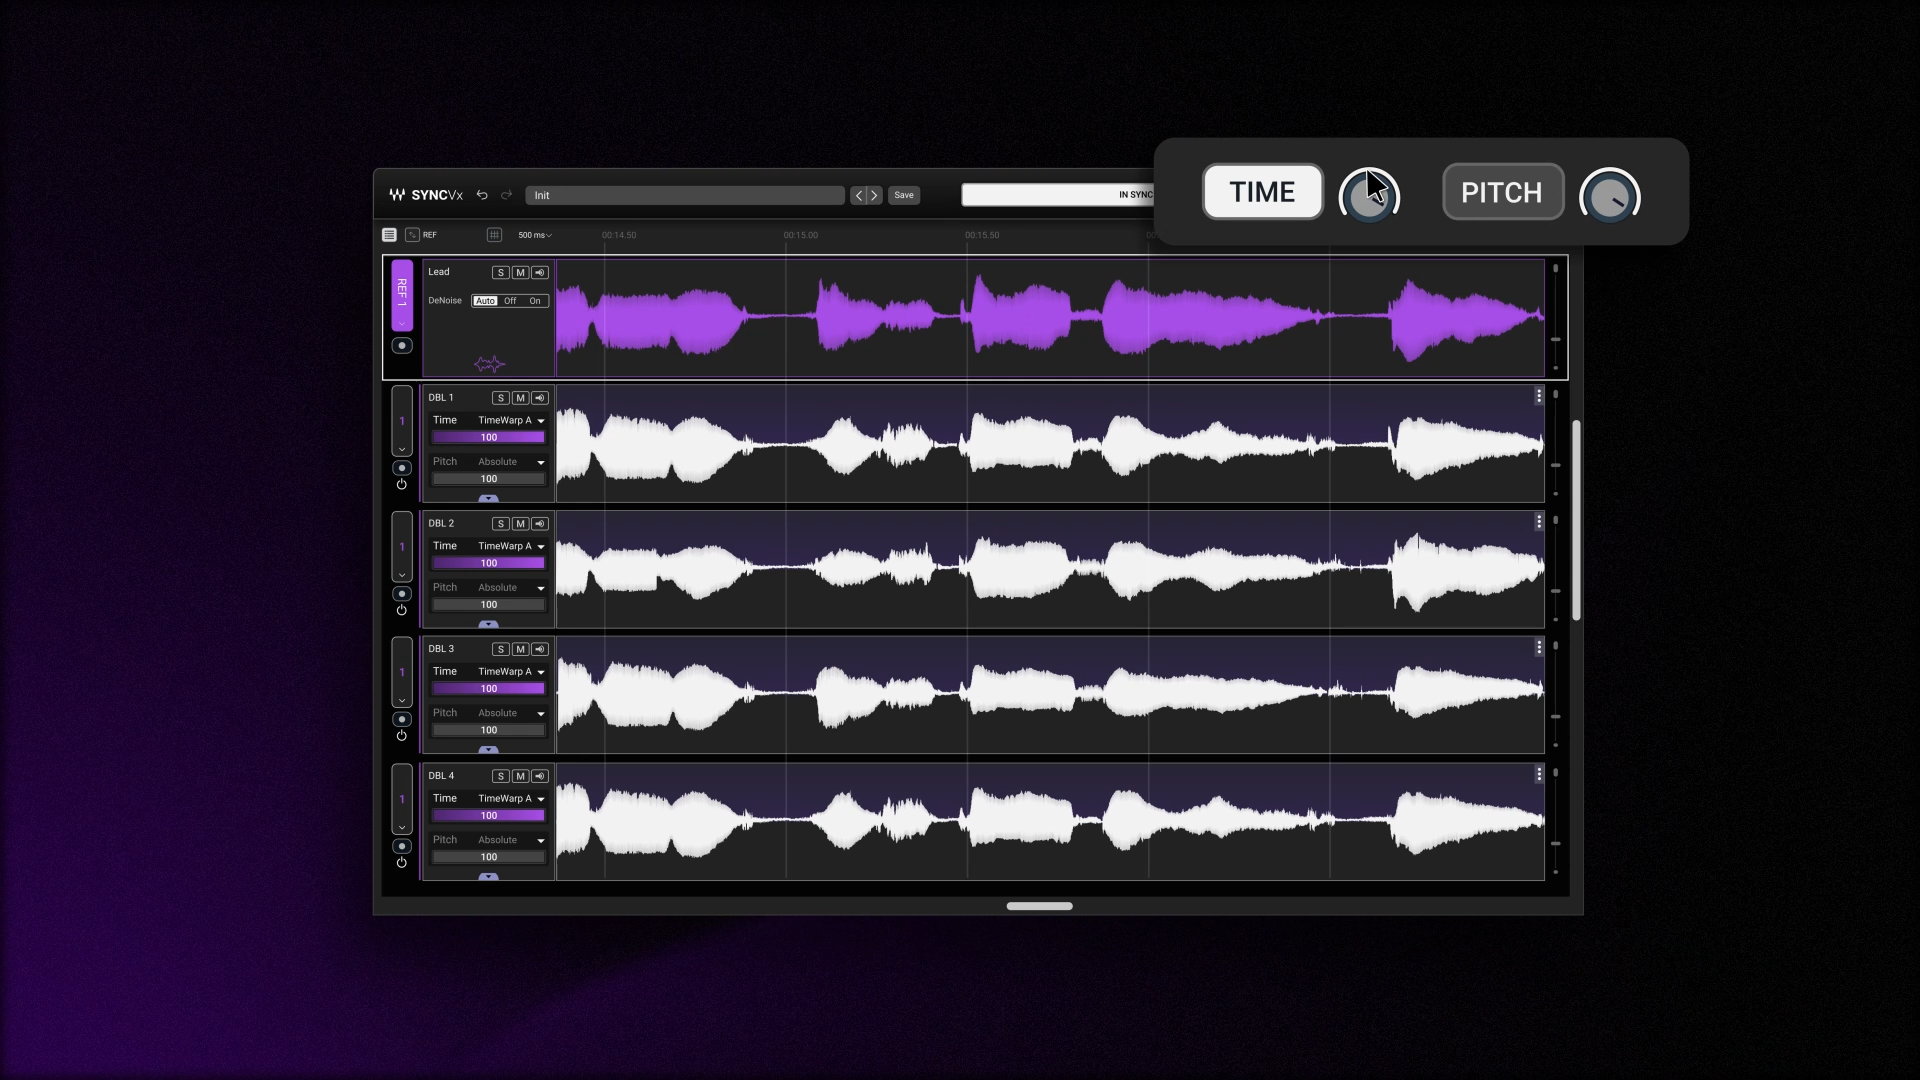Toggle DBL 4 power button
The width and height of the screenshot is (1920, 1080).
coord(402,863)
